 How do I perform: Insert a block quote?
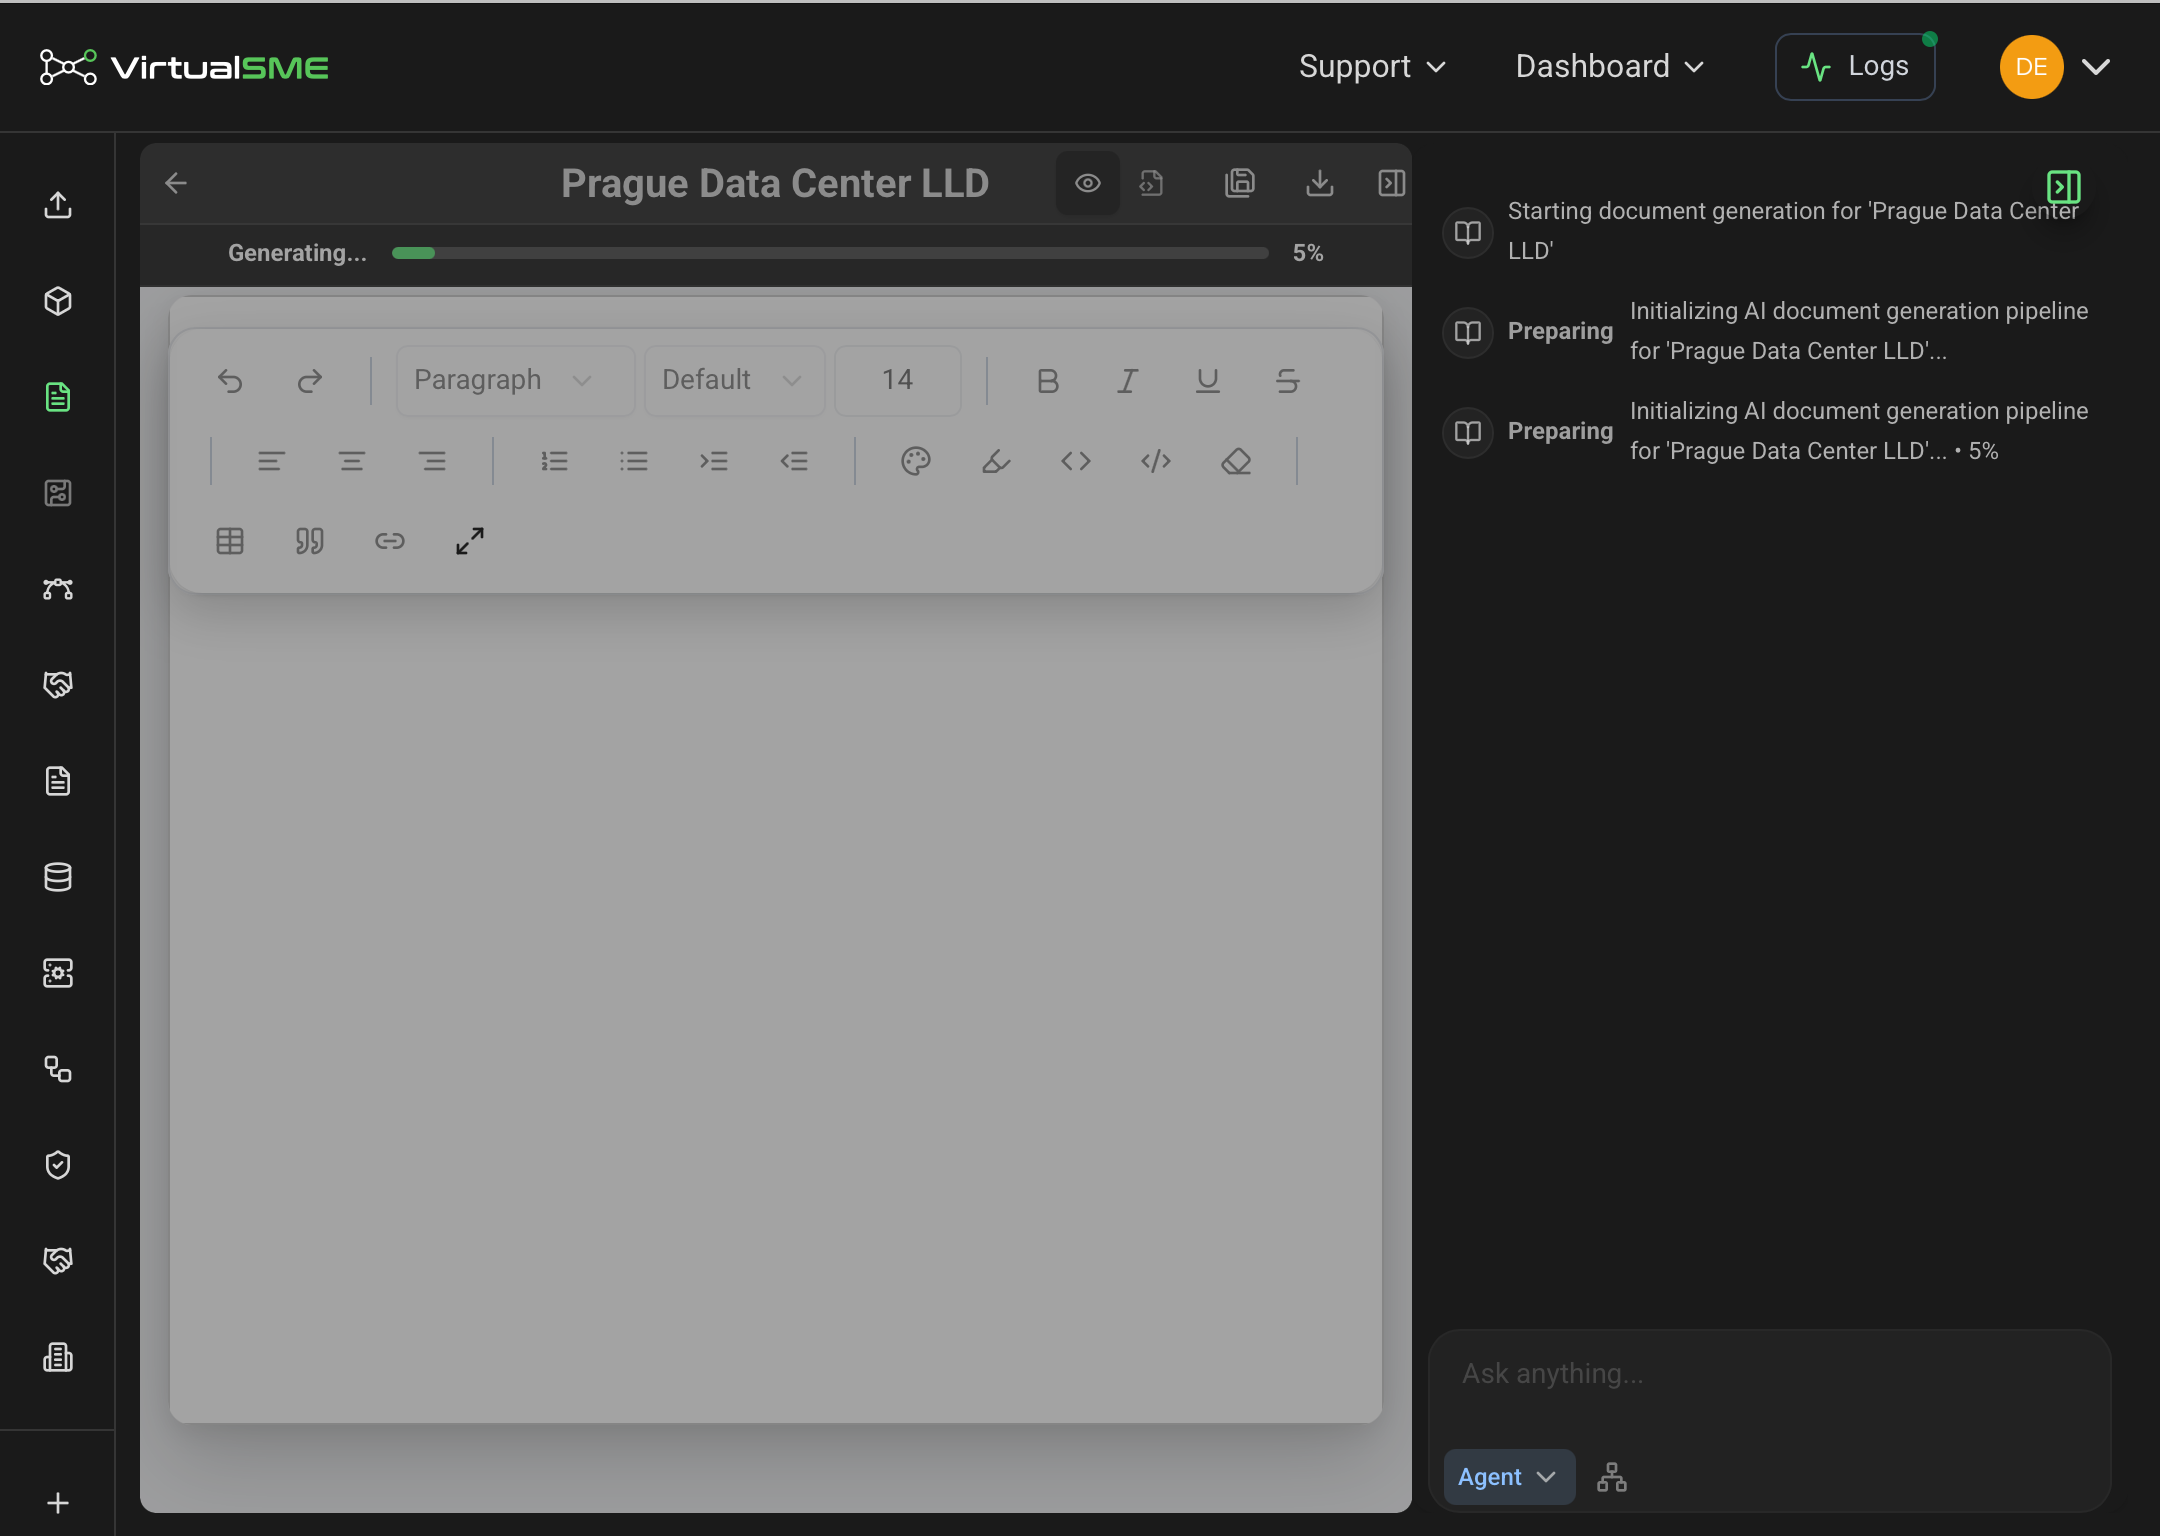[310, 541]
